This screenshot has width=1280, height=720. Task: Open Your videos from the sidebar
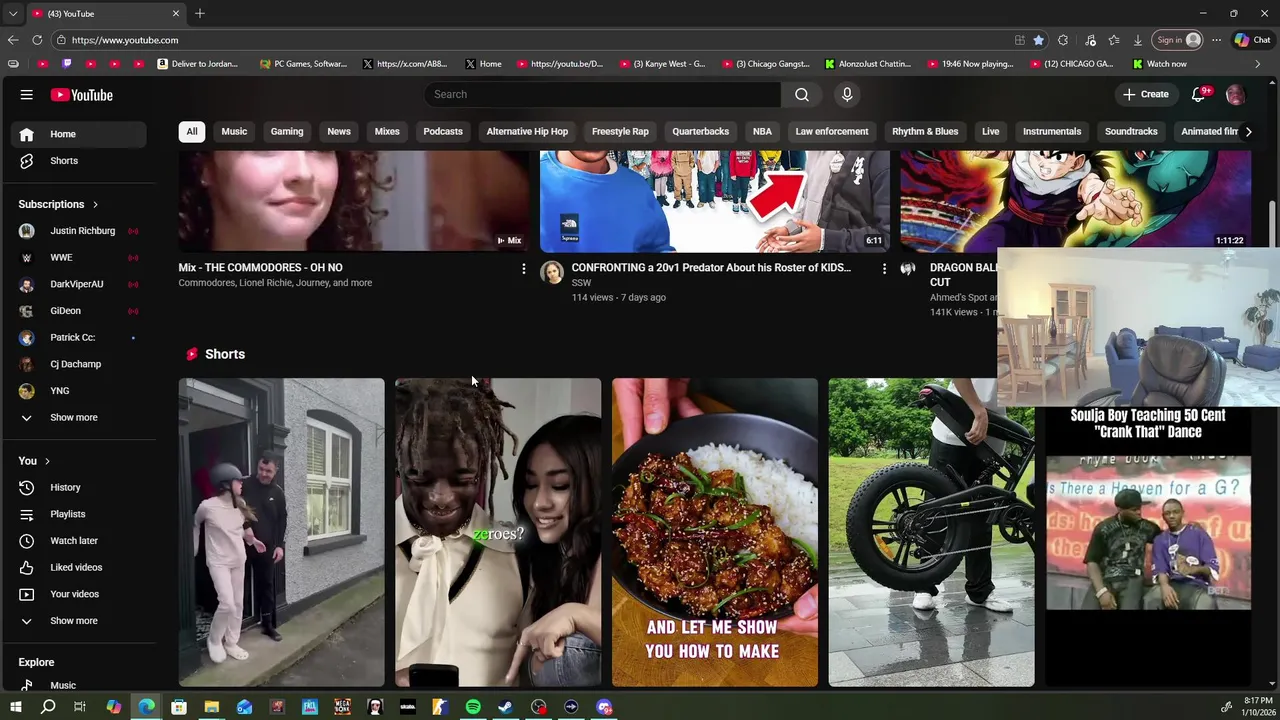click(x=80, y=594)
